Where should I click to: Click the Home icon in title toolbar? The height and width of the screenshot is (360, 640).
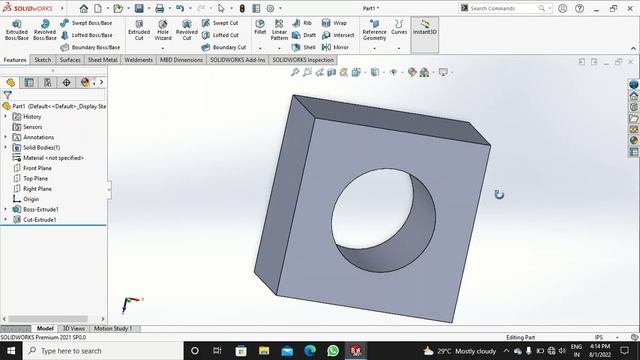click(84, 8)
